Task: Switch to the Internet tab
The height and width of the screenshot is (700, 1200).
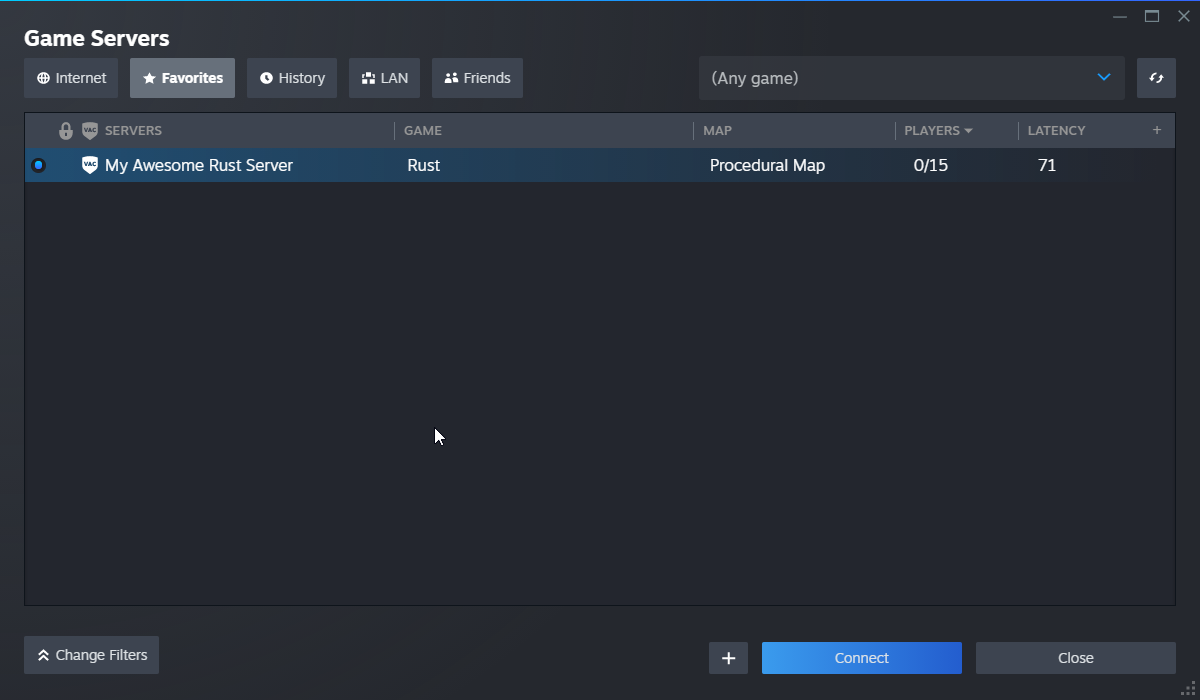Action: (x=70, y=77)
